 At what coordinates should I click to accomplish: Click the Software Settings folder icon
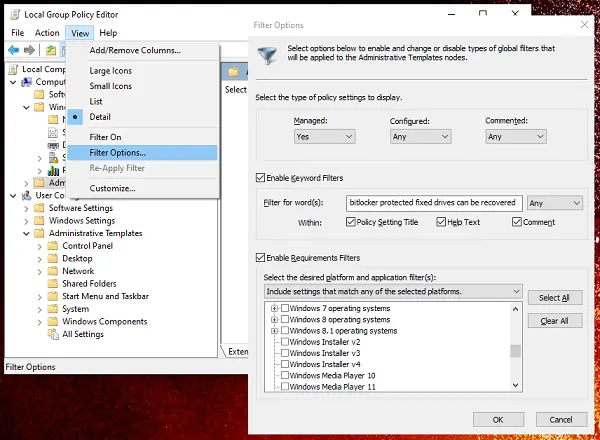pos(39,208)
